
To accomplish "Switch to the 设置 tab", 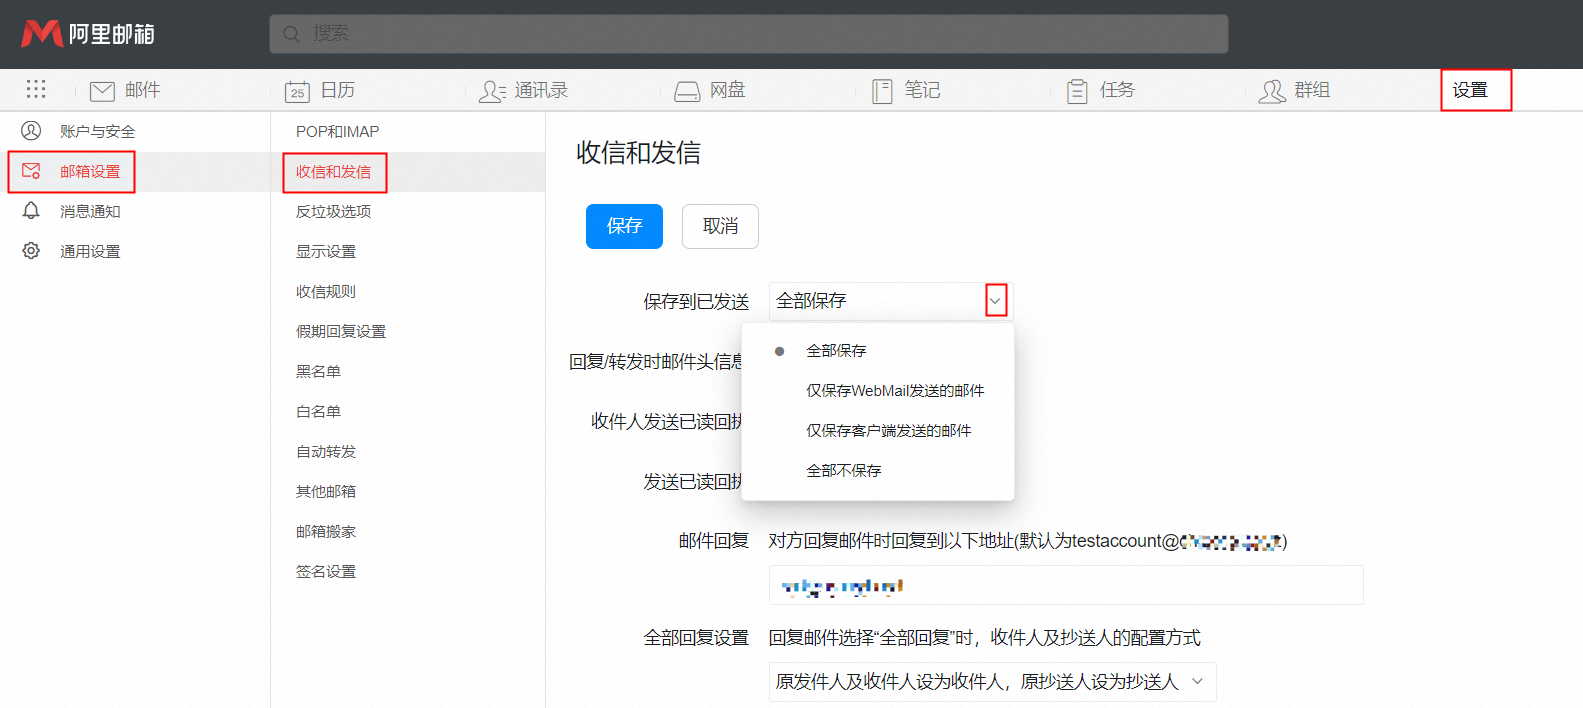I will click(x=1470, y=90).
